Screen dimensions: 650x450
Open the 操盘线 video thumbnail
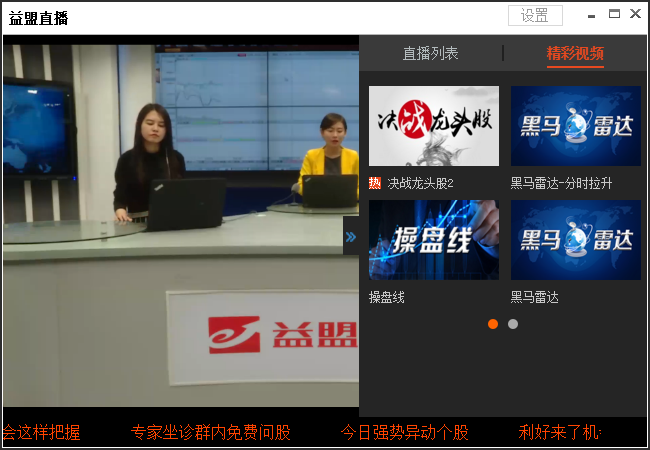[x=434, y=240]
